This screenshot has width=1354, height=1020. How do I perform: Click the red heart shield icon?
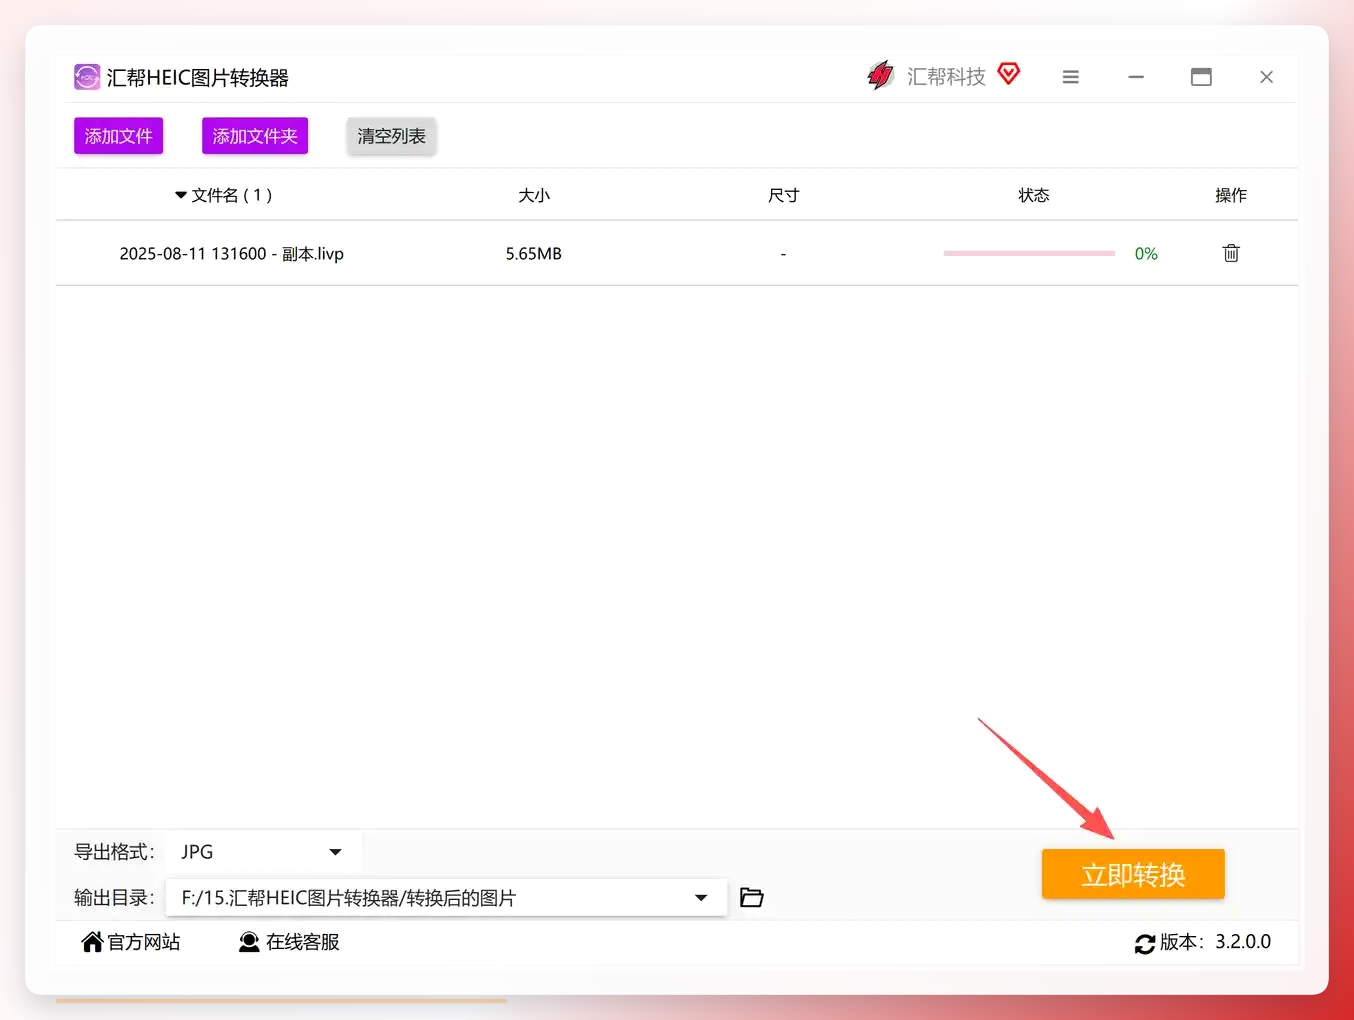coord(1009,73)
